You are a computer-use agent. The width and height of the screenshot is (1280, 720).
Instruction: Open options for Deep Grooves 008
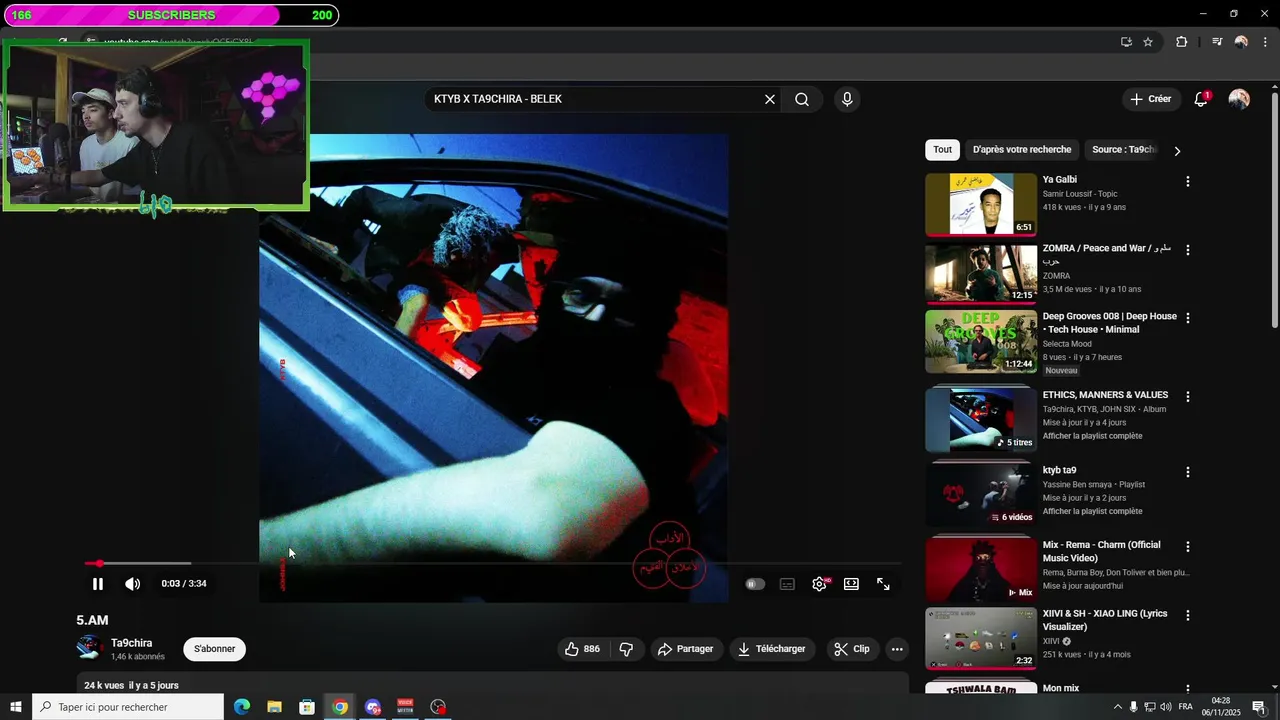(1188, 318)
